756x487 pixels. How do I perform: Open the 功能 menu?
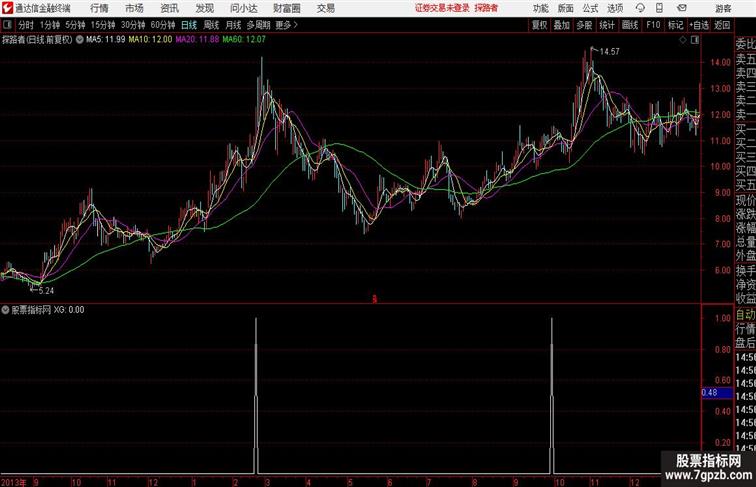click(540, 8)
